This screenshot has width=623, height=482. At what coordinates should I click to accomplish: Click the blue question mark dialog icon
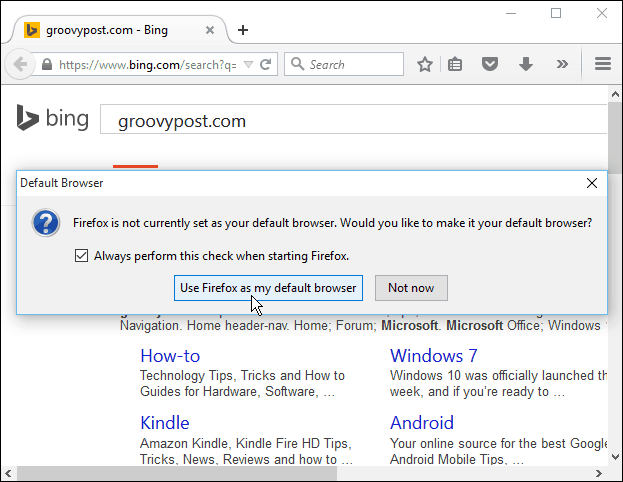click(46, 223)
